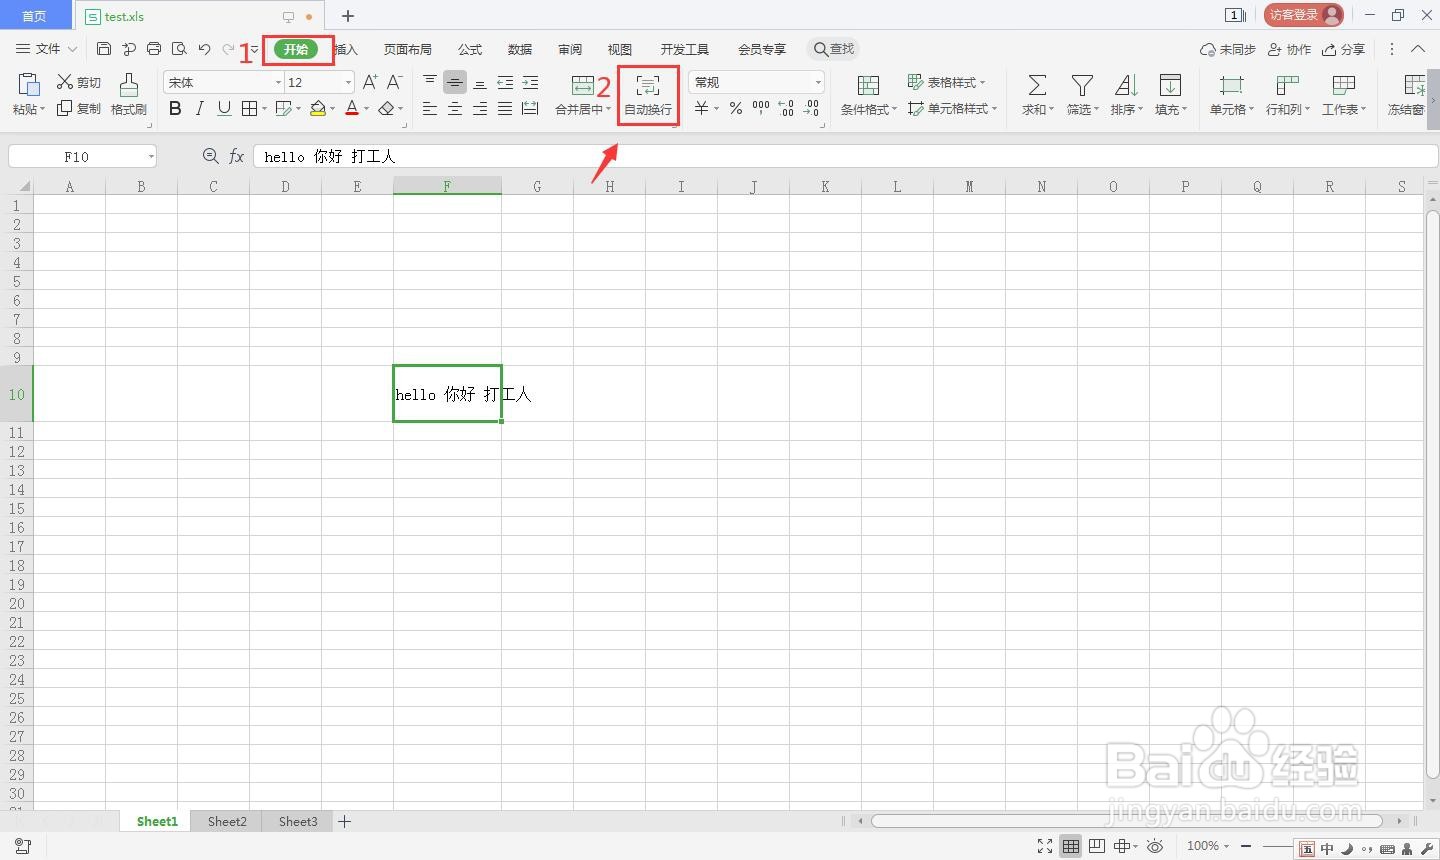
Task: Toggle middle vertical alignment
Action: [455, 82]
